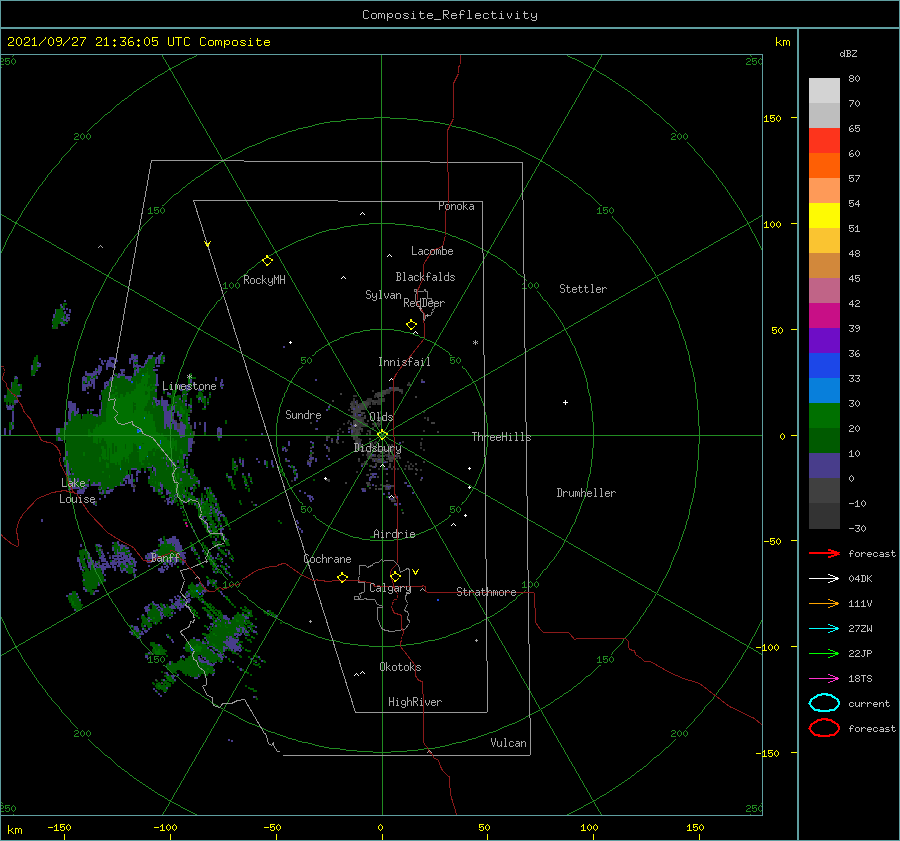Click the yellow diamond marker near RockyMH
This screenshot has width=900, height=841.
pyautogui.click(x=267, y=261)
